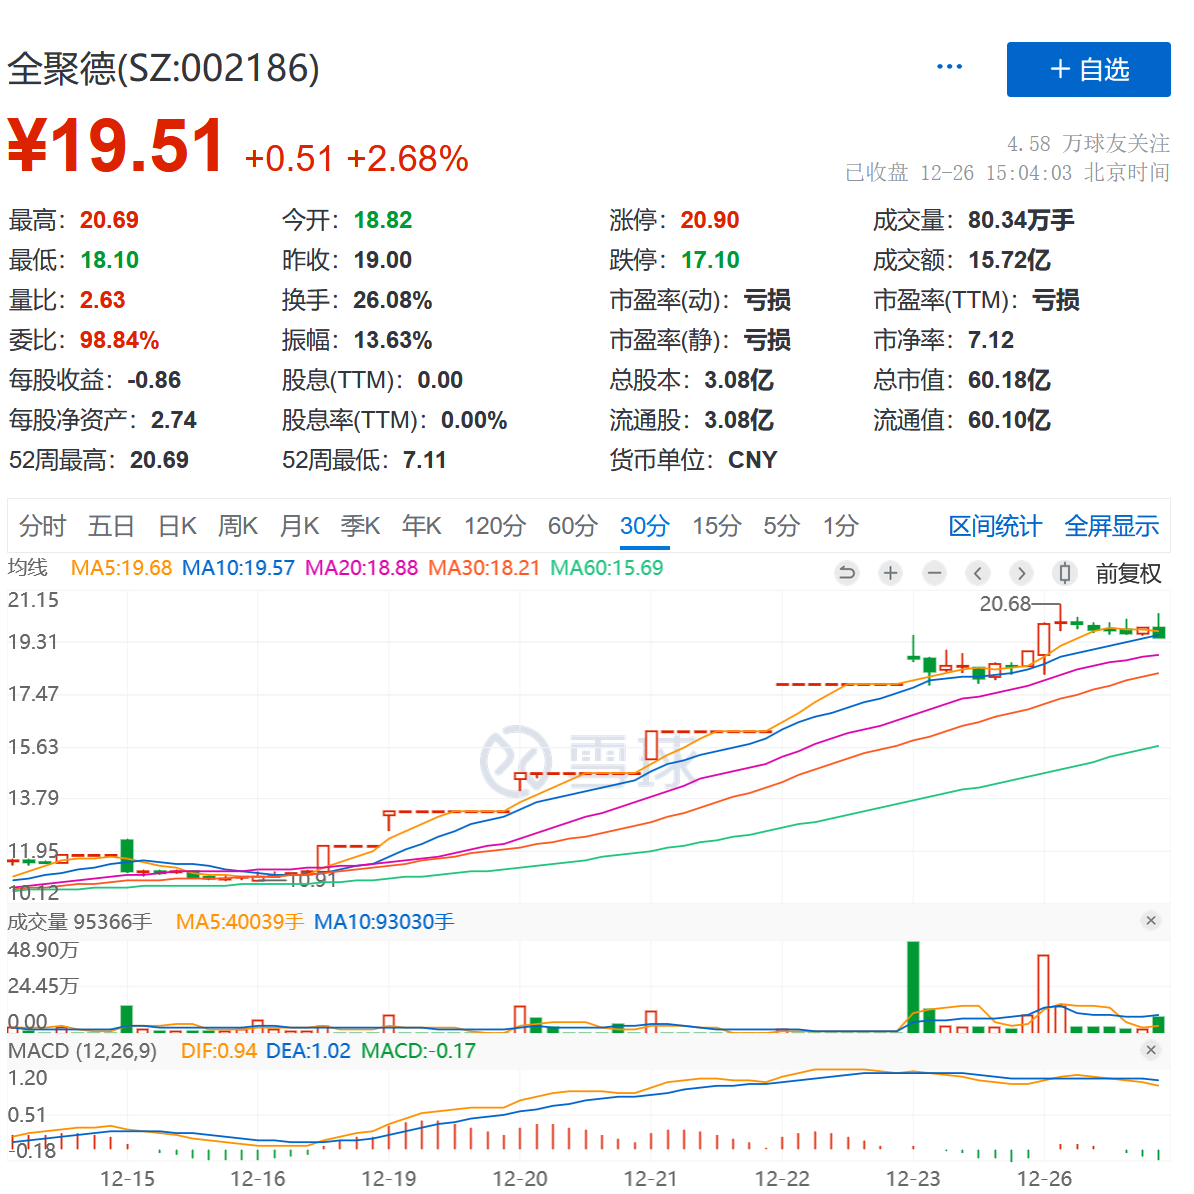Click 成交量 value 80.34万手
Screen dimensions: 1194x1194
(1021, 220)
